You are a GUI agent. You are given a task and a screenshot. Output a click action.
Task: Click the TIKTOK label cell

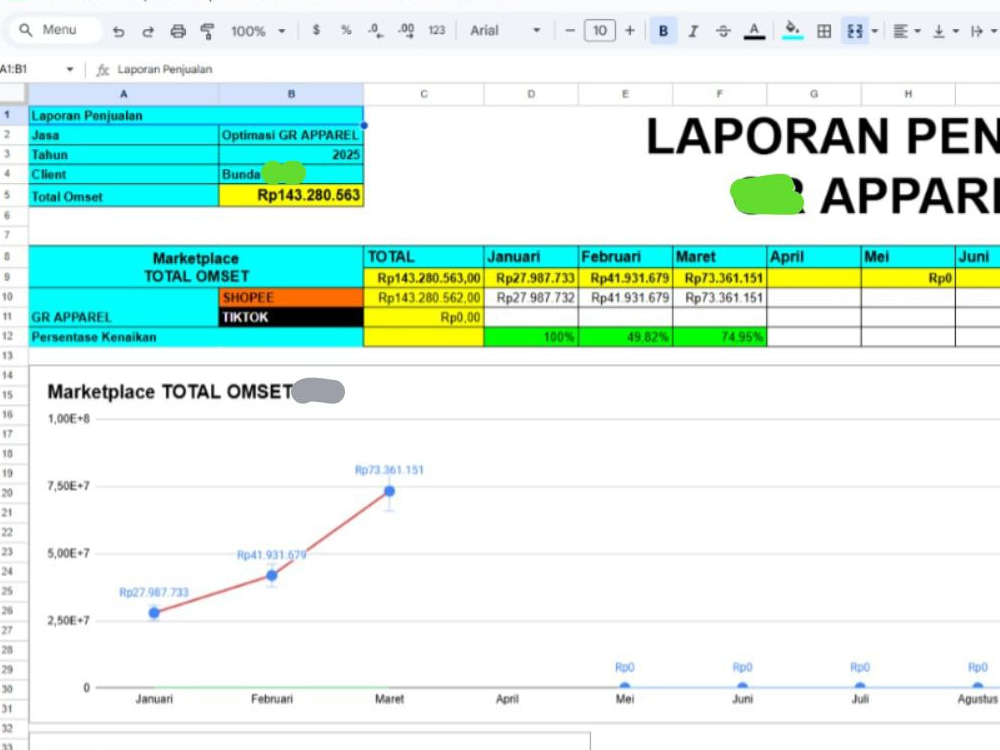(291, 317)
